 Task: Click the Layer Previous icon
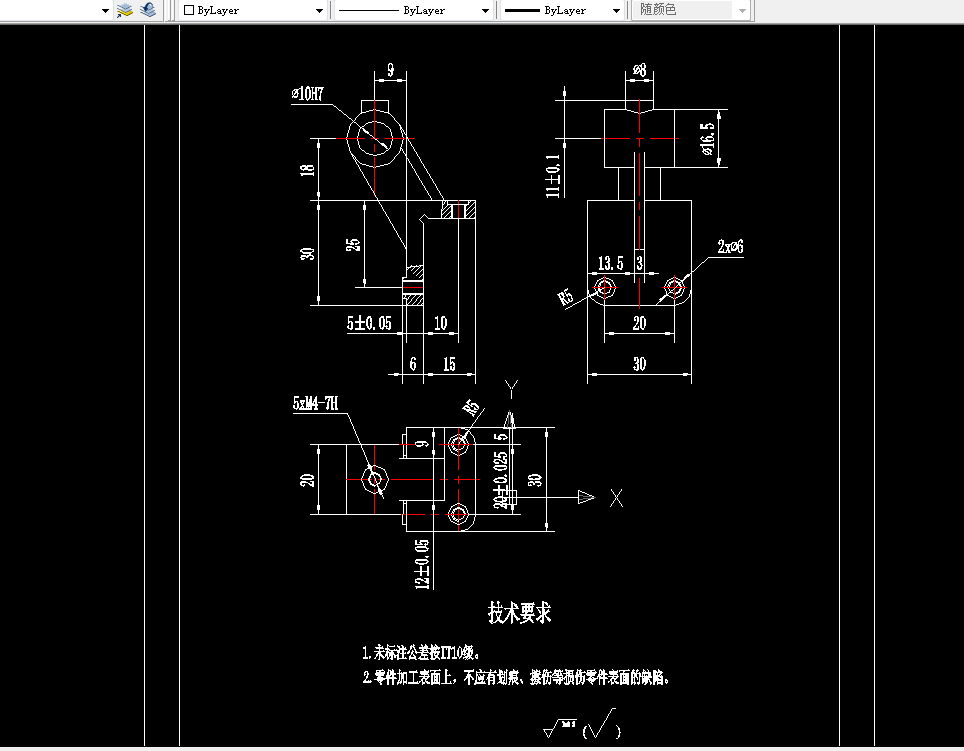tap(148, 10)
